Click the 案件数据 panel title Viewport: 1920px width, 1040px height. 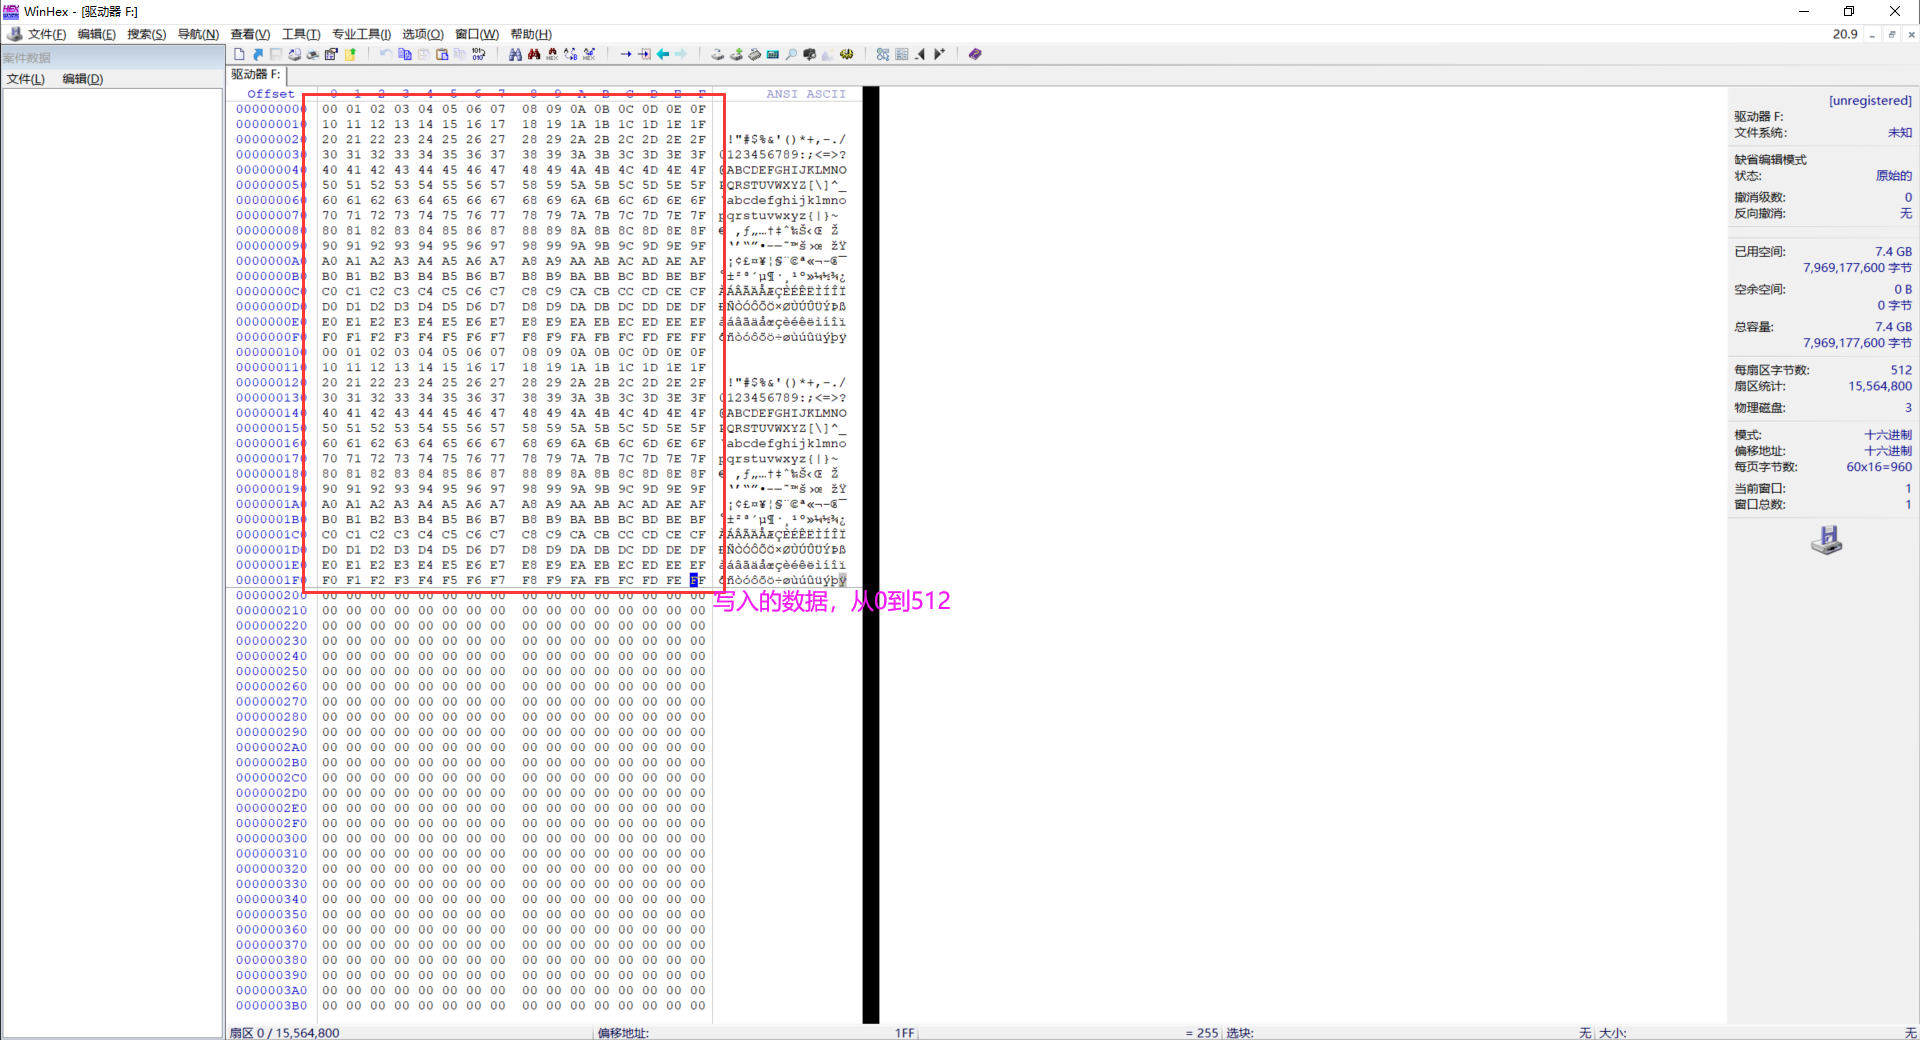click(27, 58)
